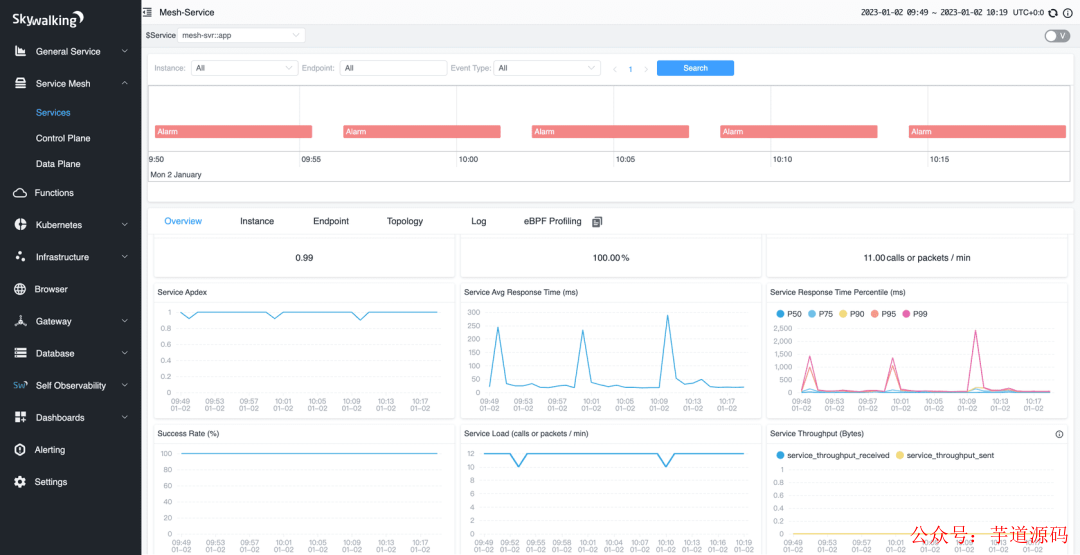Go to previous events page arrow
The height and width of the screenshot is (555, 1080).
click(614, 69)
